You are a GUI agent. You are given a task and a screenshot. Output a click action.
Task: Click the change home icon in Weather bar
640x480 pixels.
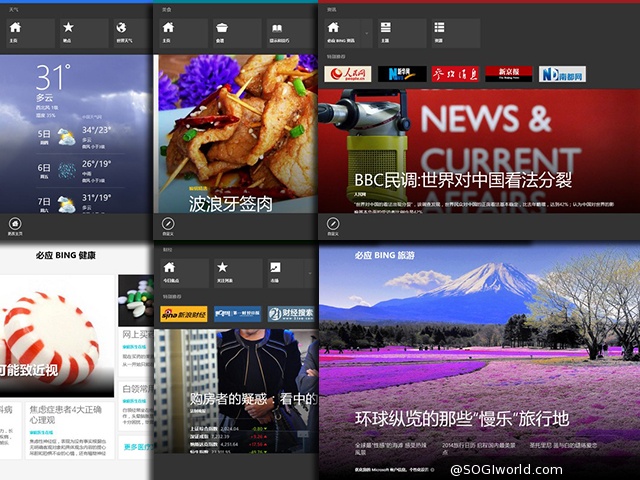point(15,224)
